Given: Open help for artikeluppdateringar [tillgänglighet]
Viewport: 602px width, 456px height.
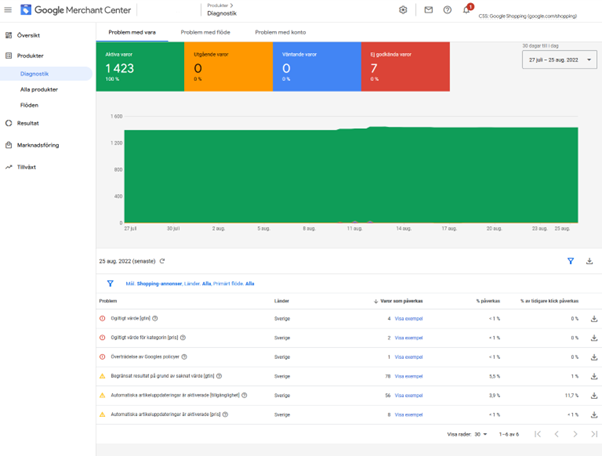Looking at the screenshot, I should tap(244, 395).
